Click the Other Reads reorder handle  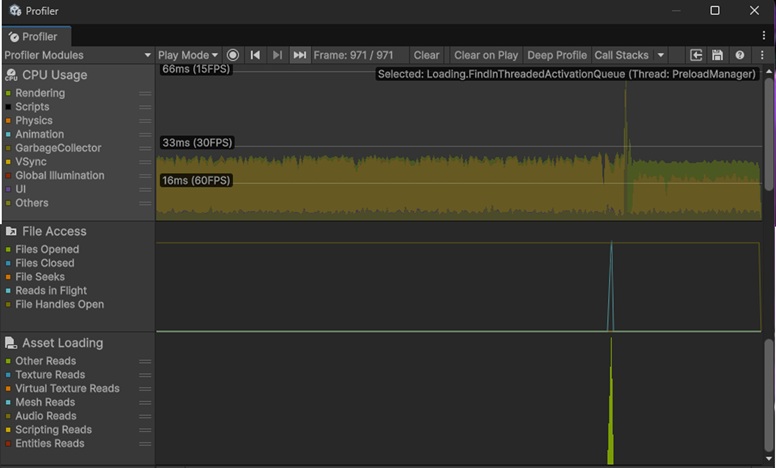tap(145, 361)
